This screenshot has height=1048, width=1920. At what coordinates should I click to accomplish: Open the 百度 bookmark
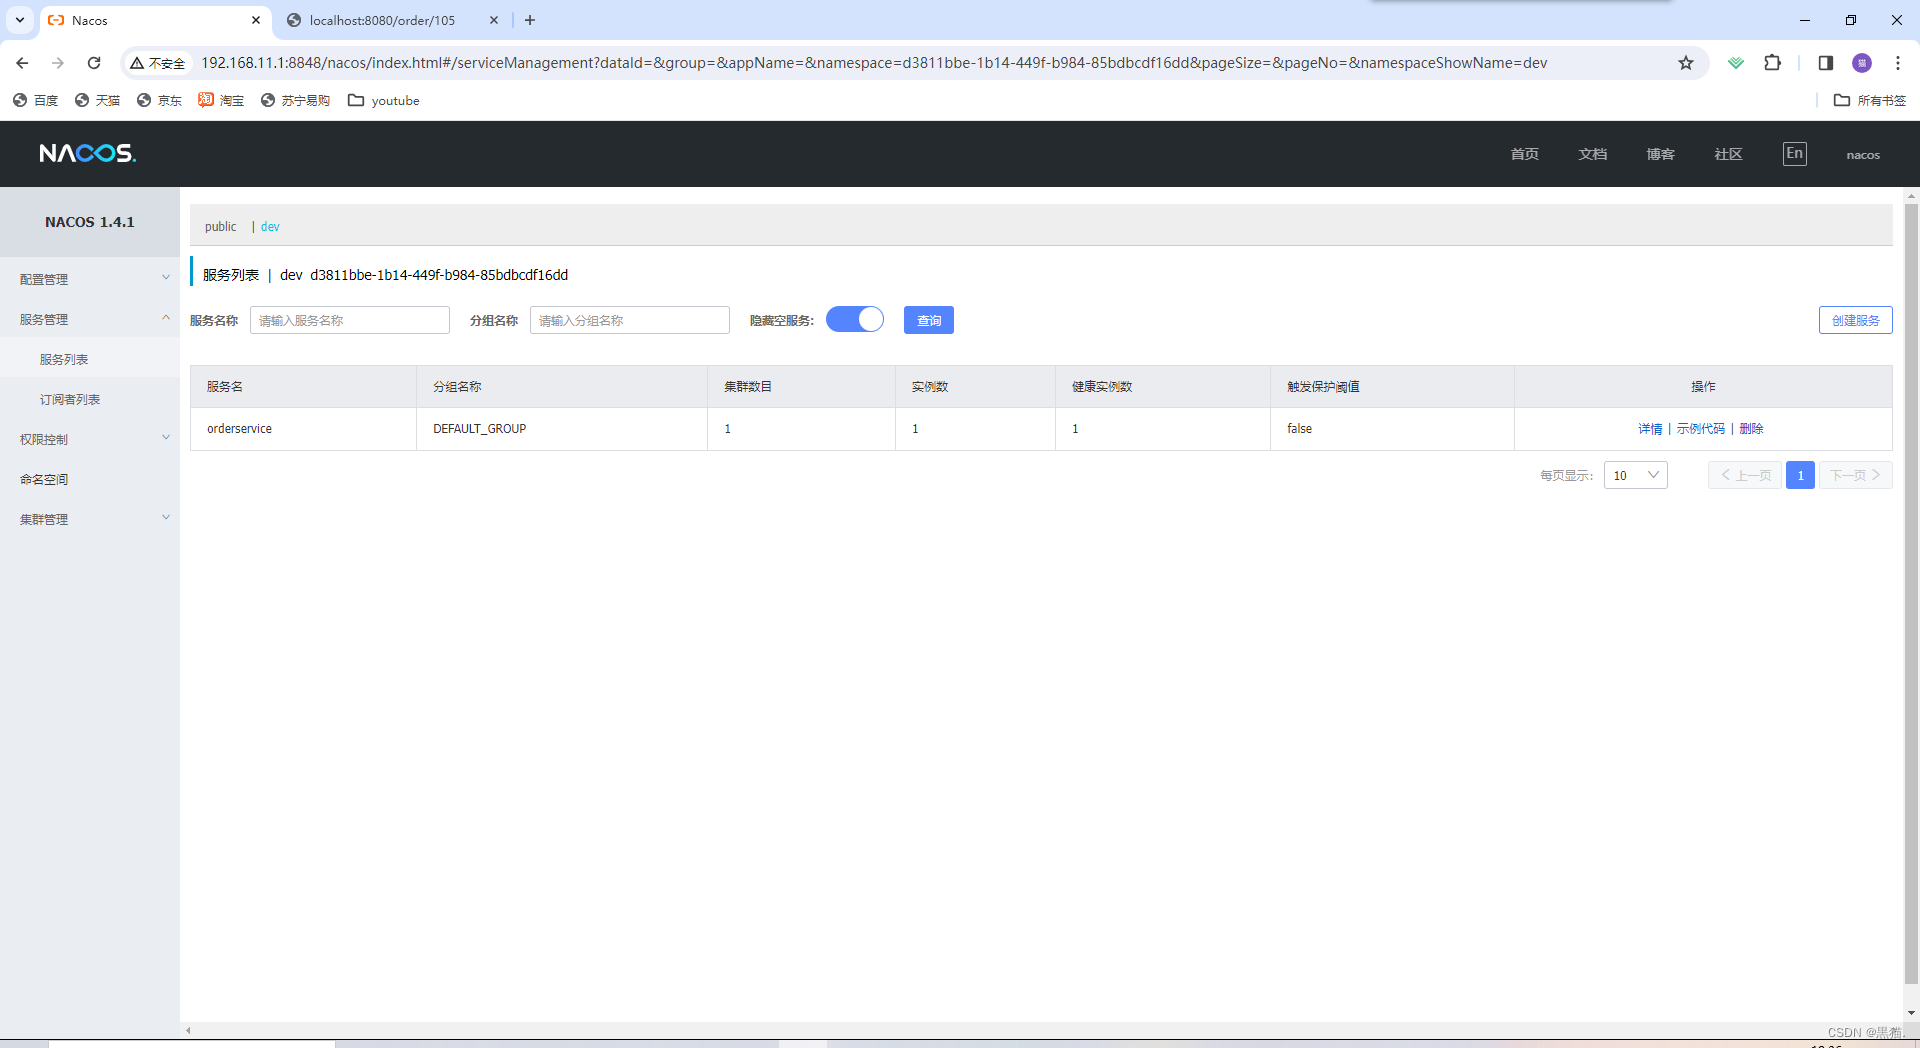[35, 100]
